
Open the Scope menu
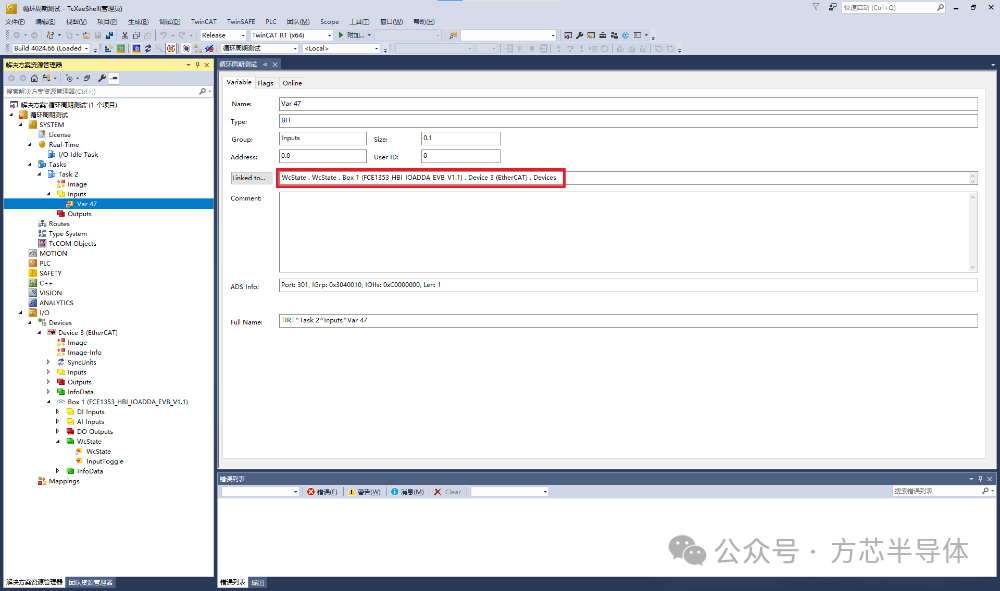330,22
